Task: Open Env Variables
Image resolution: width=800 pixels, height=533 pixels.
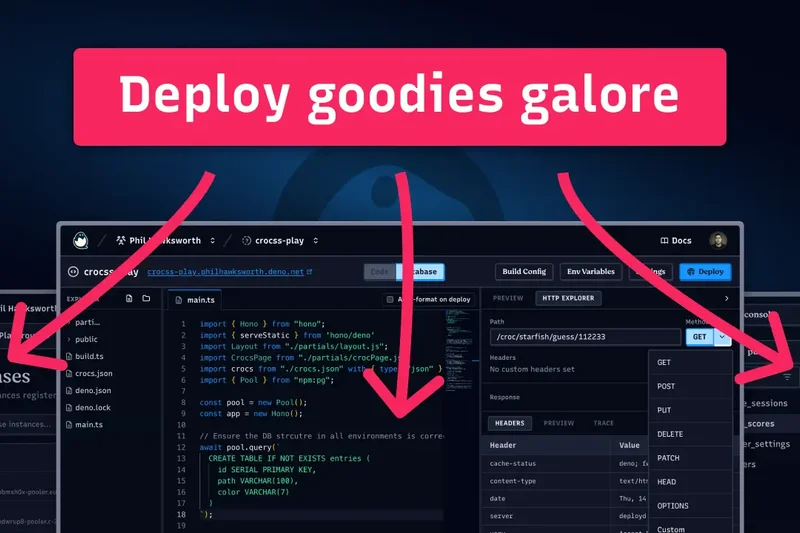Action: coord(590,272)
